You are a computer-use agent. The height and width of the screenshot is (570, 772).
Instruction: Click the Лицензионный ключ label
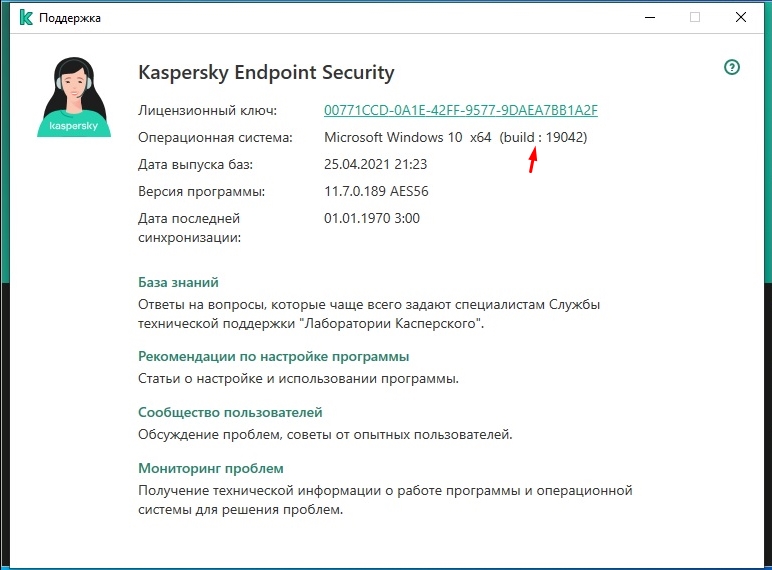pos(207,111)
